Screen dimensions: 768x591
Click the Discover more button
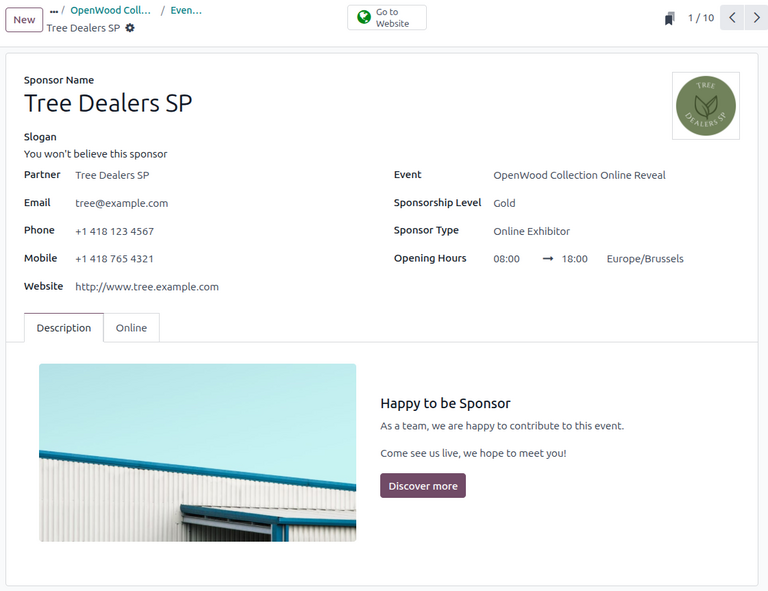[423, 486]
